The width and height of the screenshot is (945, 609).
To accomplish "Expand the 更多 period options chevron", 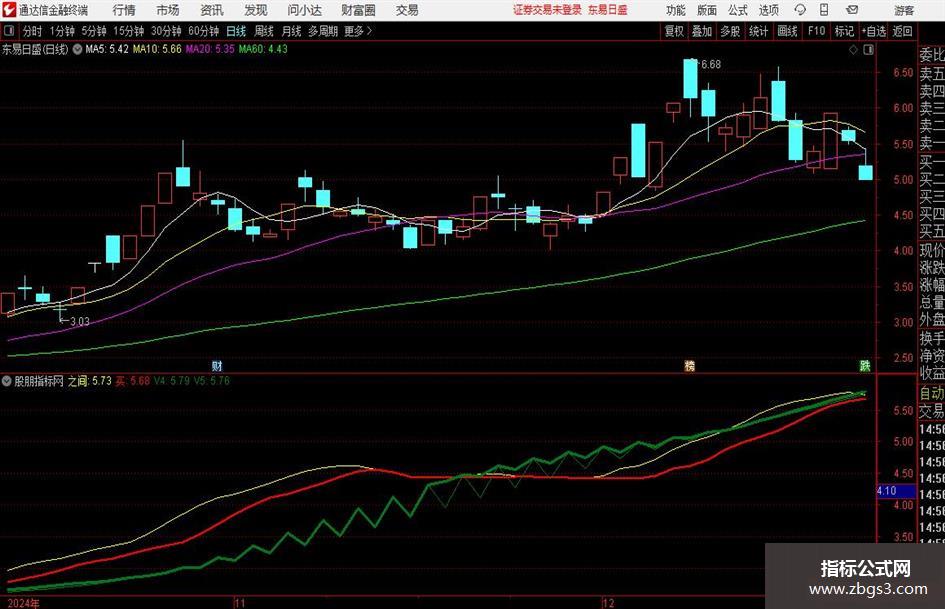I will click(x=369, y=31).
